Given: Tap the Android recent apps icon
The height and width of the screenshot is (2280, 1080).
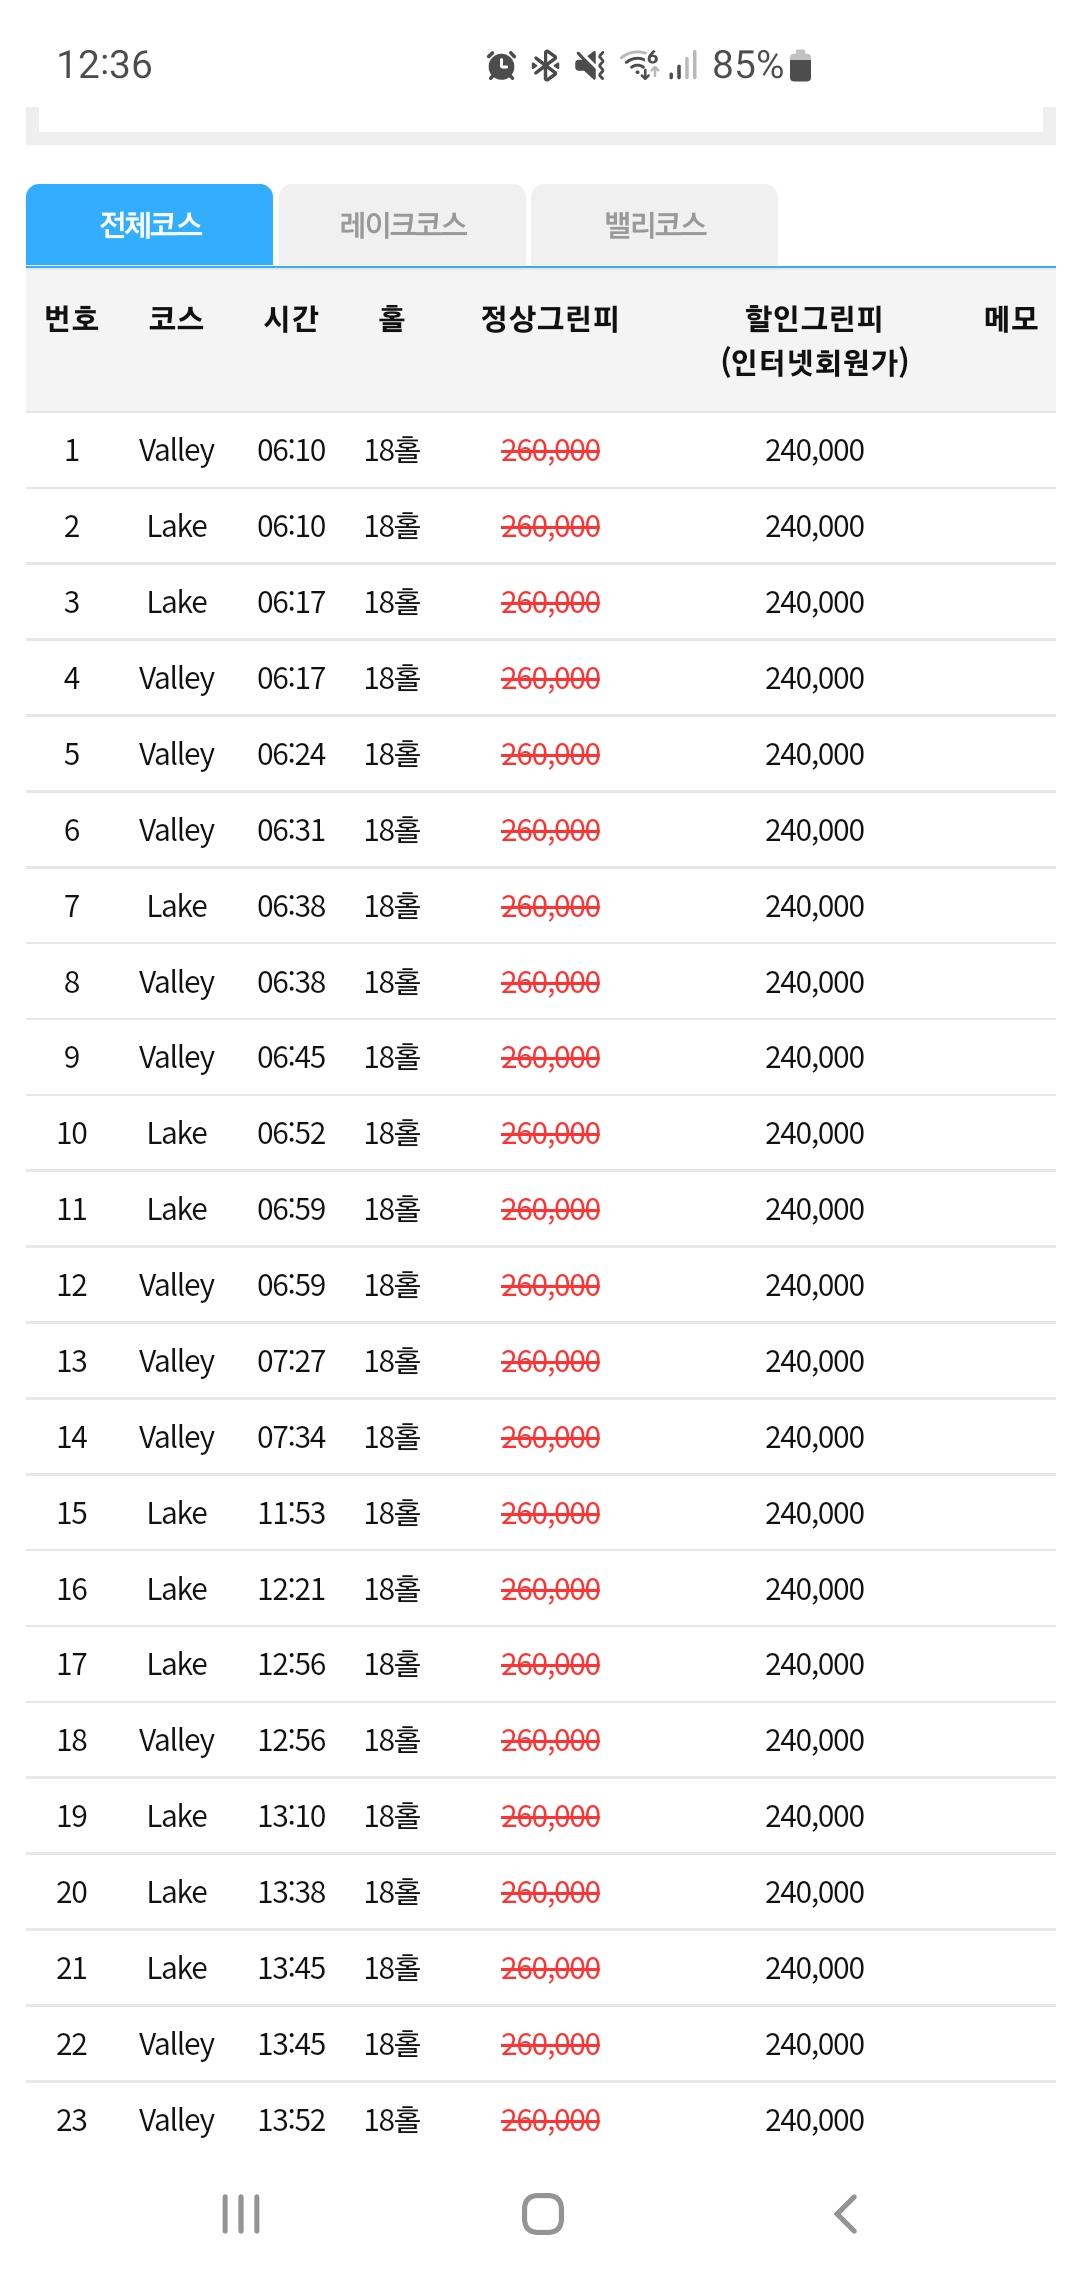Looking at the screenshot, I should pos(241,2214).
